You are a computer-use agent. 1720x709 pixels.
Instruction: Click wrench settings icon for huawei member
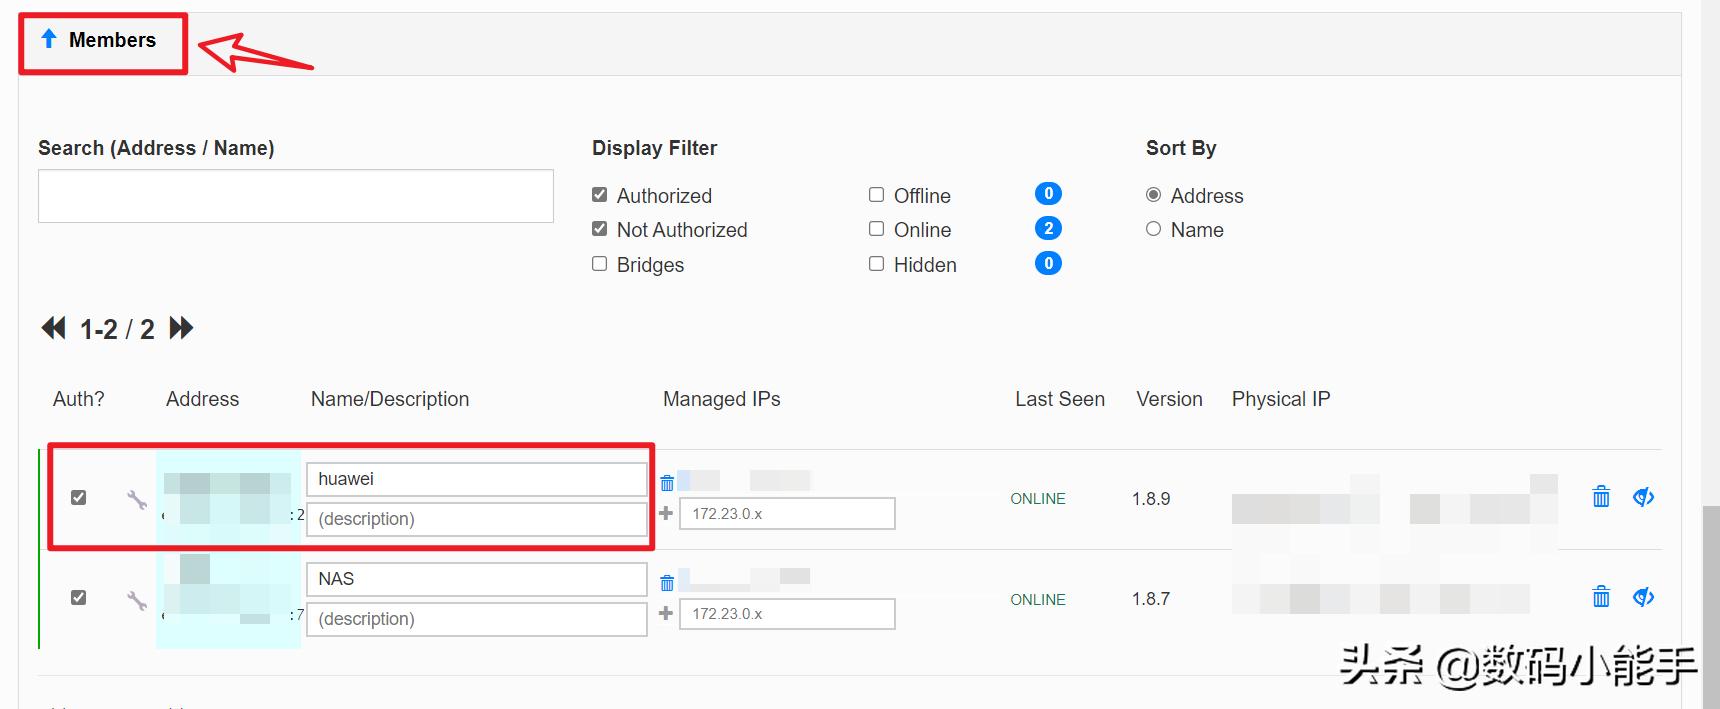pyautogui.click(x=137, y=499)
